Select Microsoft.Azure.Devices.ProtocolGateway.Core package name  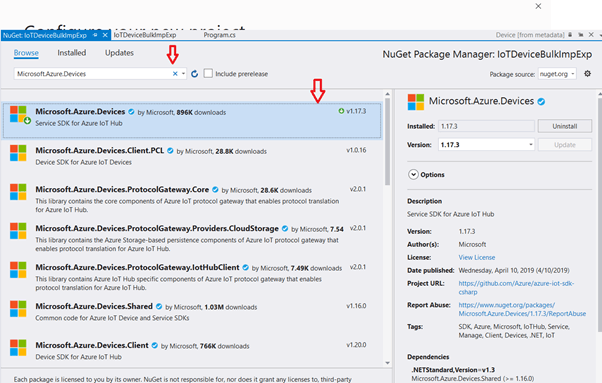click(x=122, y=189)
